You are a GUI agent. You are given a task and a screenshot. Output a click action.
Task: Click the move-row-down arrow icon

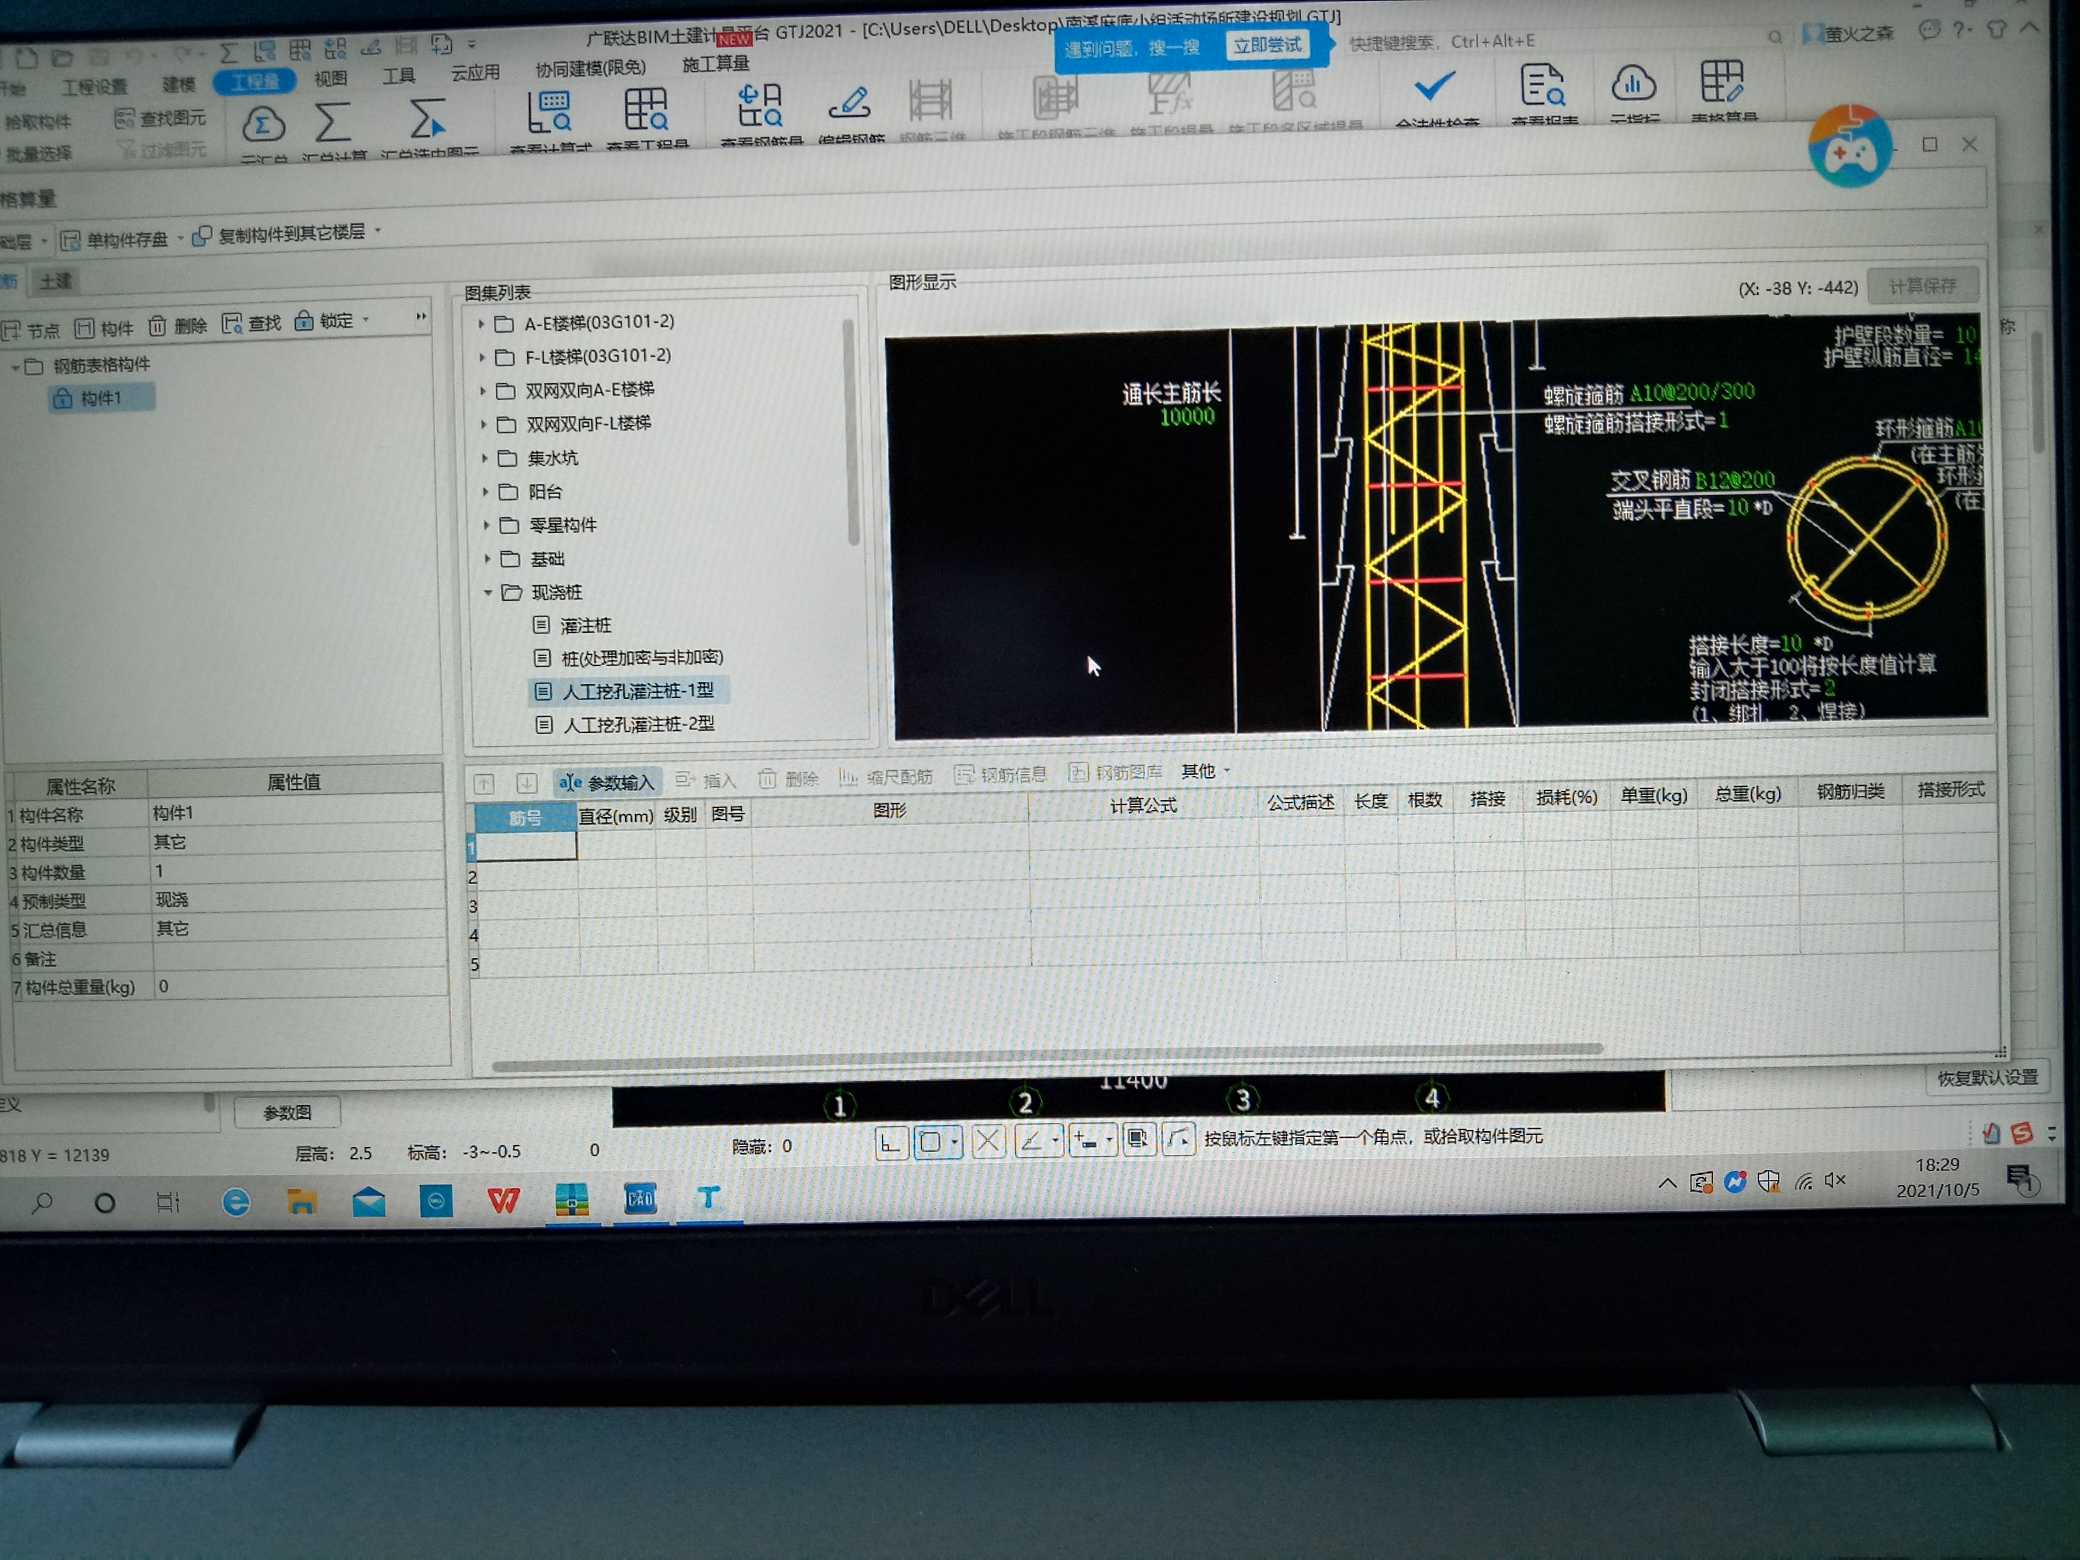pyautogui.click(x=526, y=784)
